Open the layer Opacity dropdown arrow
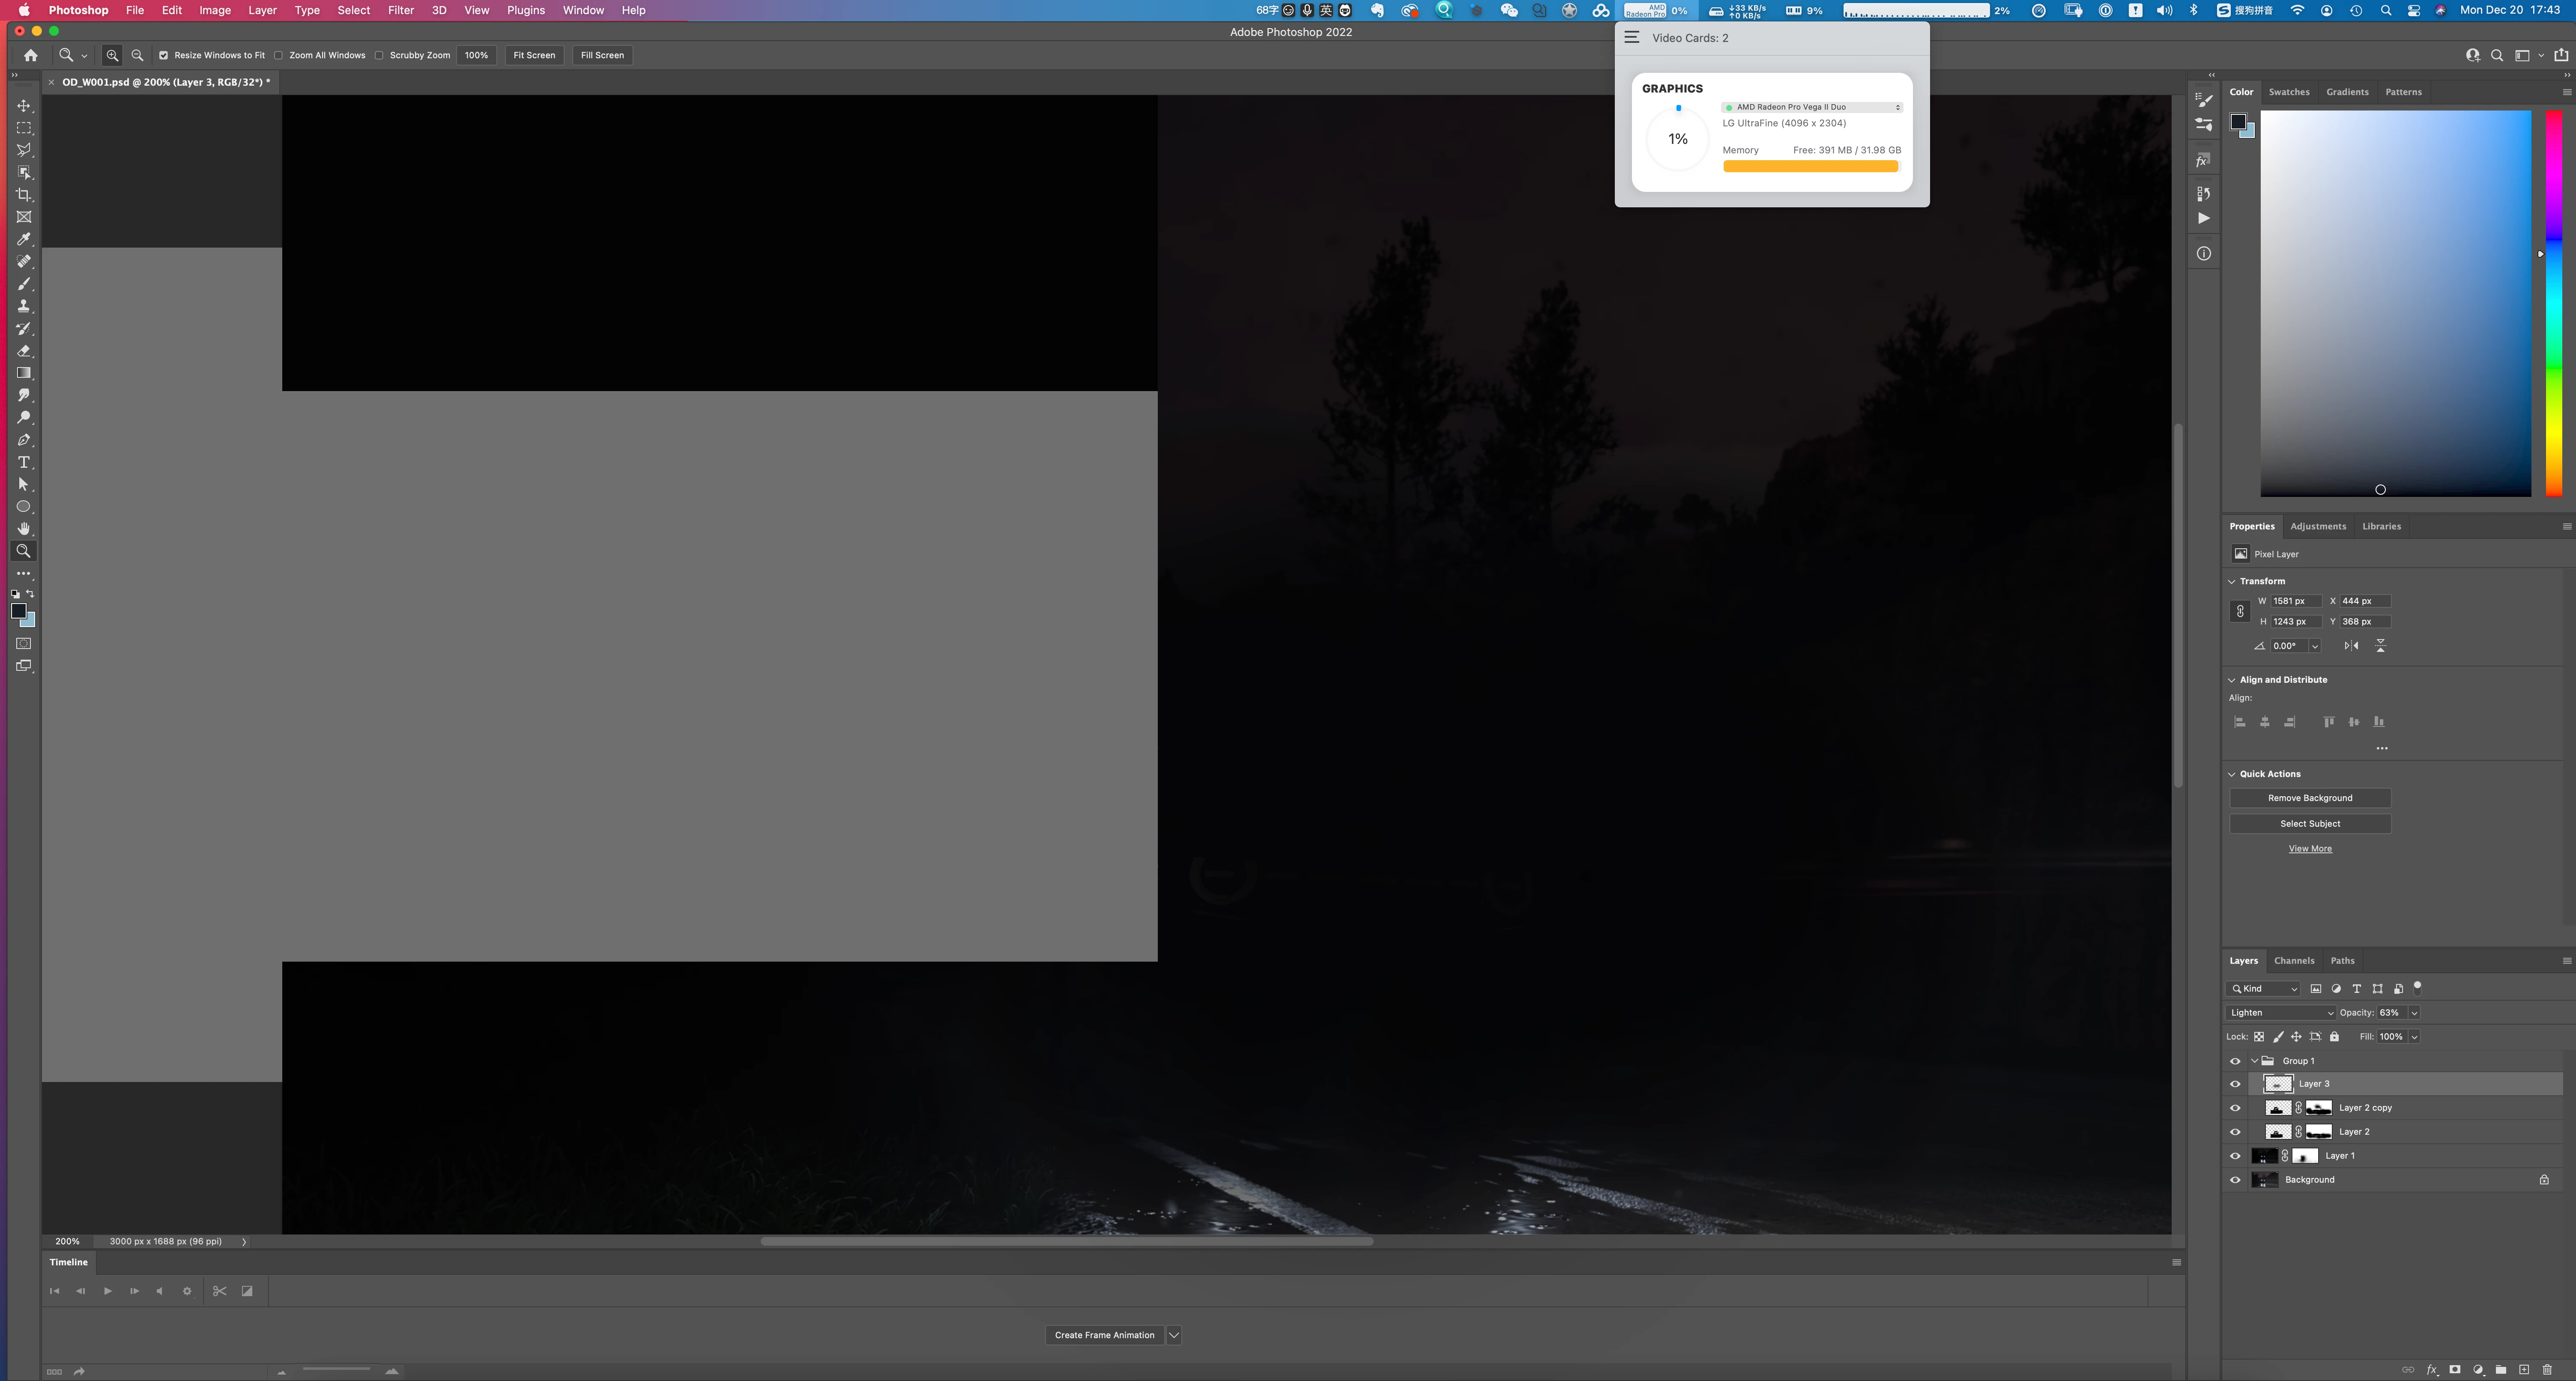This screenshot has height=1381, width=2576. pos(2414,1013)
